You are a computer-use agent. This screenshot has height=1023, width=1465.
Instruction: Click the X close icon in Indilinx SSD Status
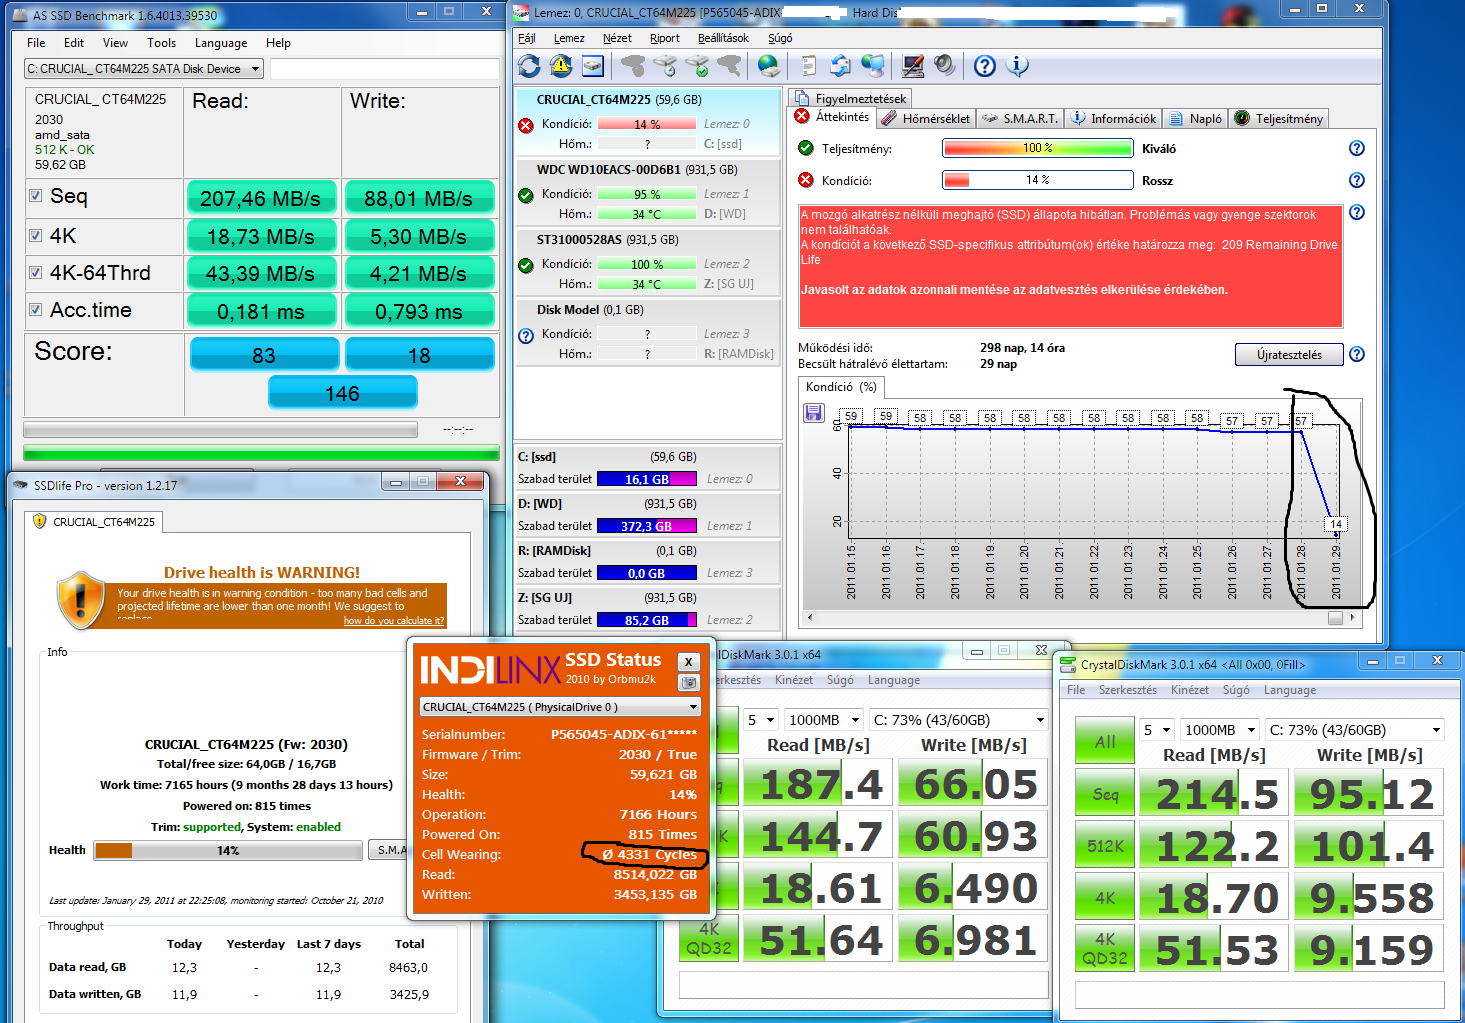pos(688,662)
